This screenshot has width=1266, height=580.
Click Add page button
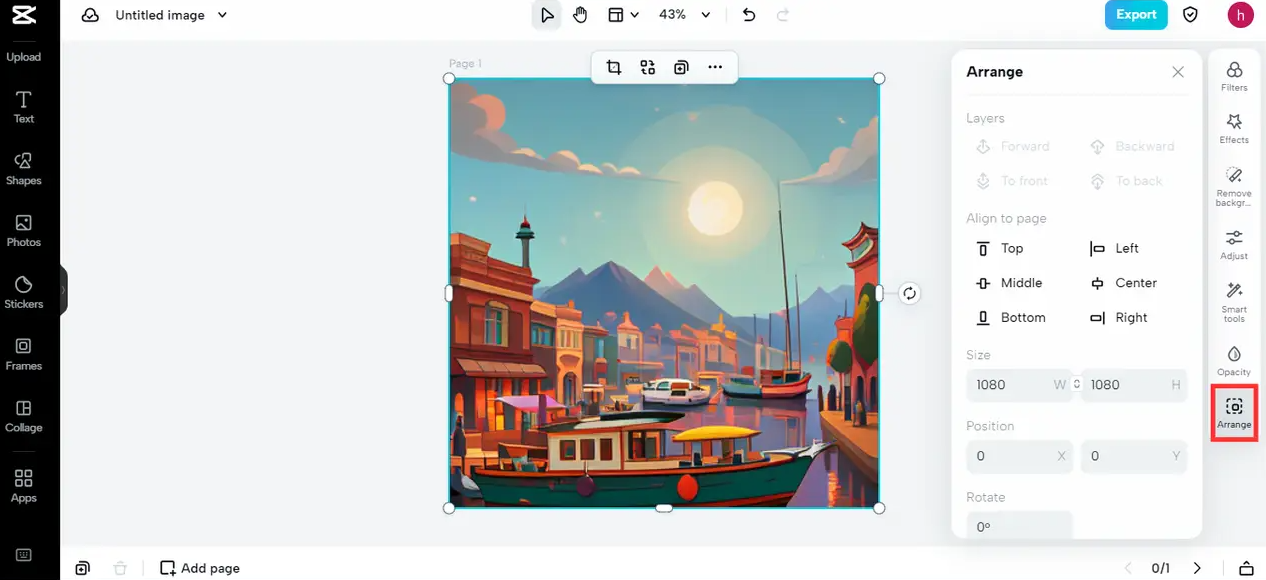200,568
